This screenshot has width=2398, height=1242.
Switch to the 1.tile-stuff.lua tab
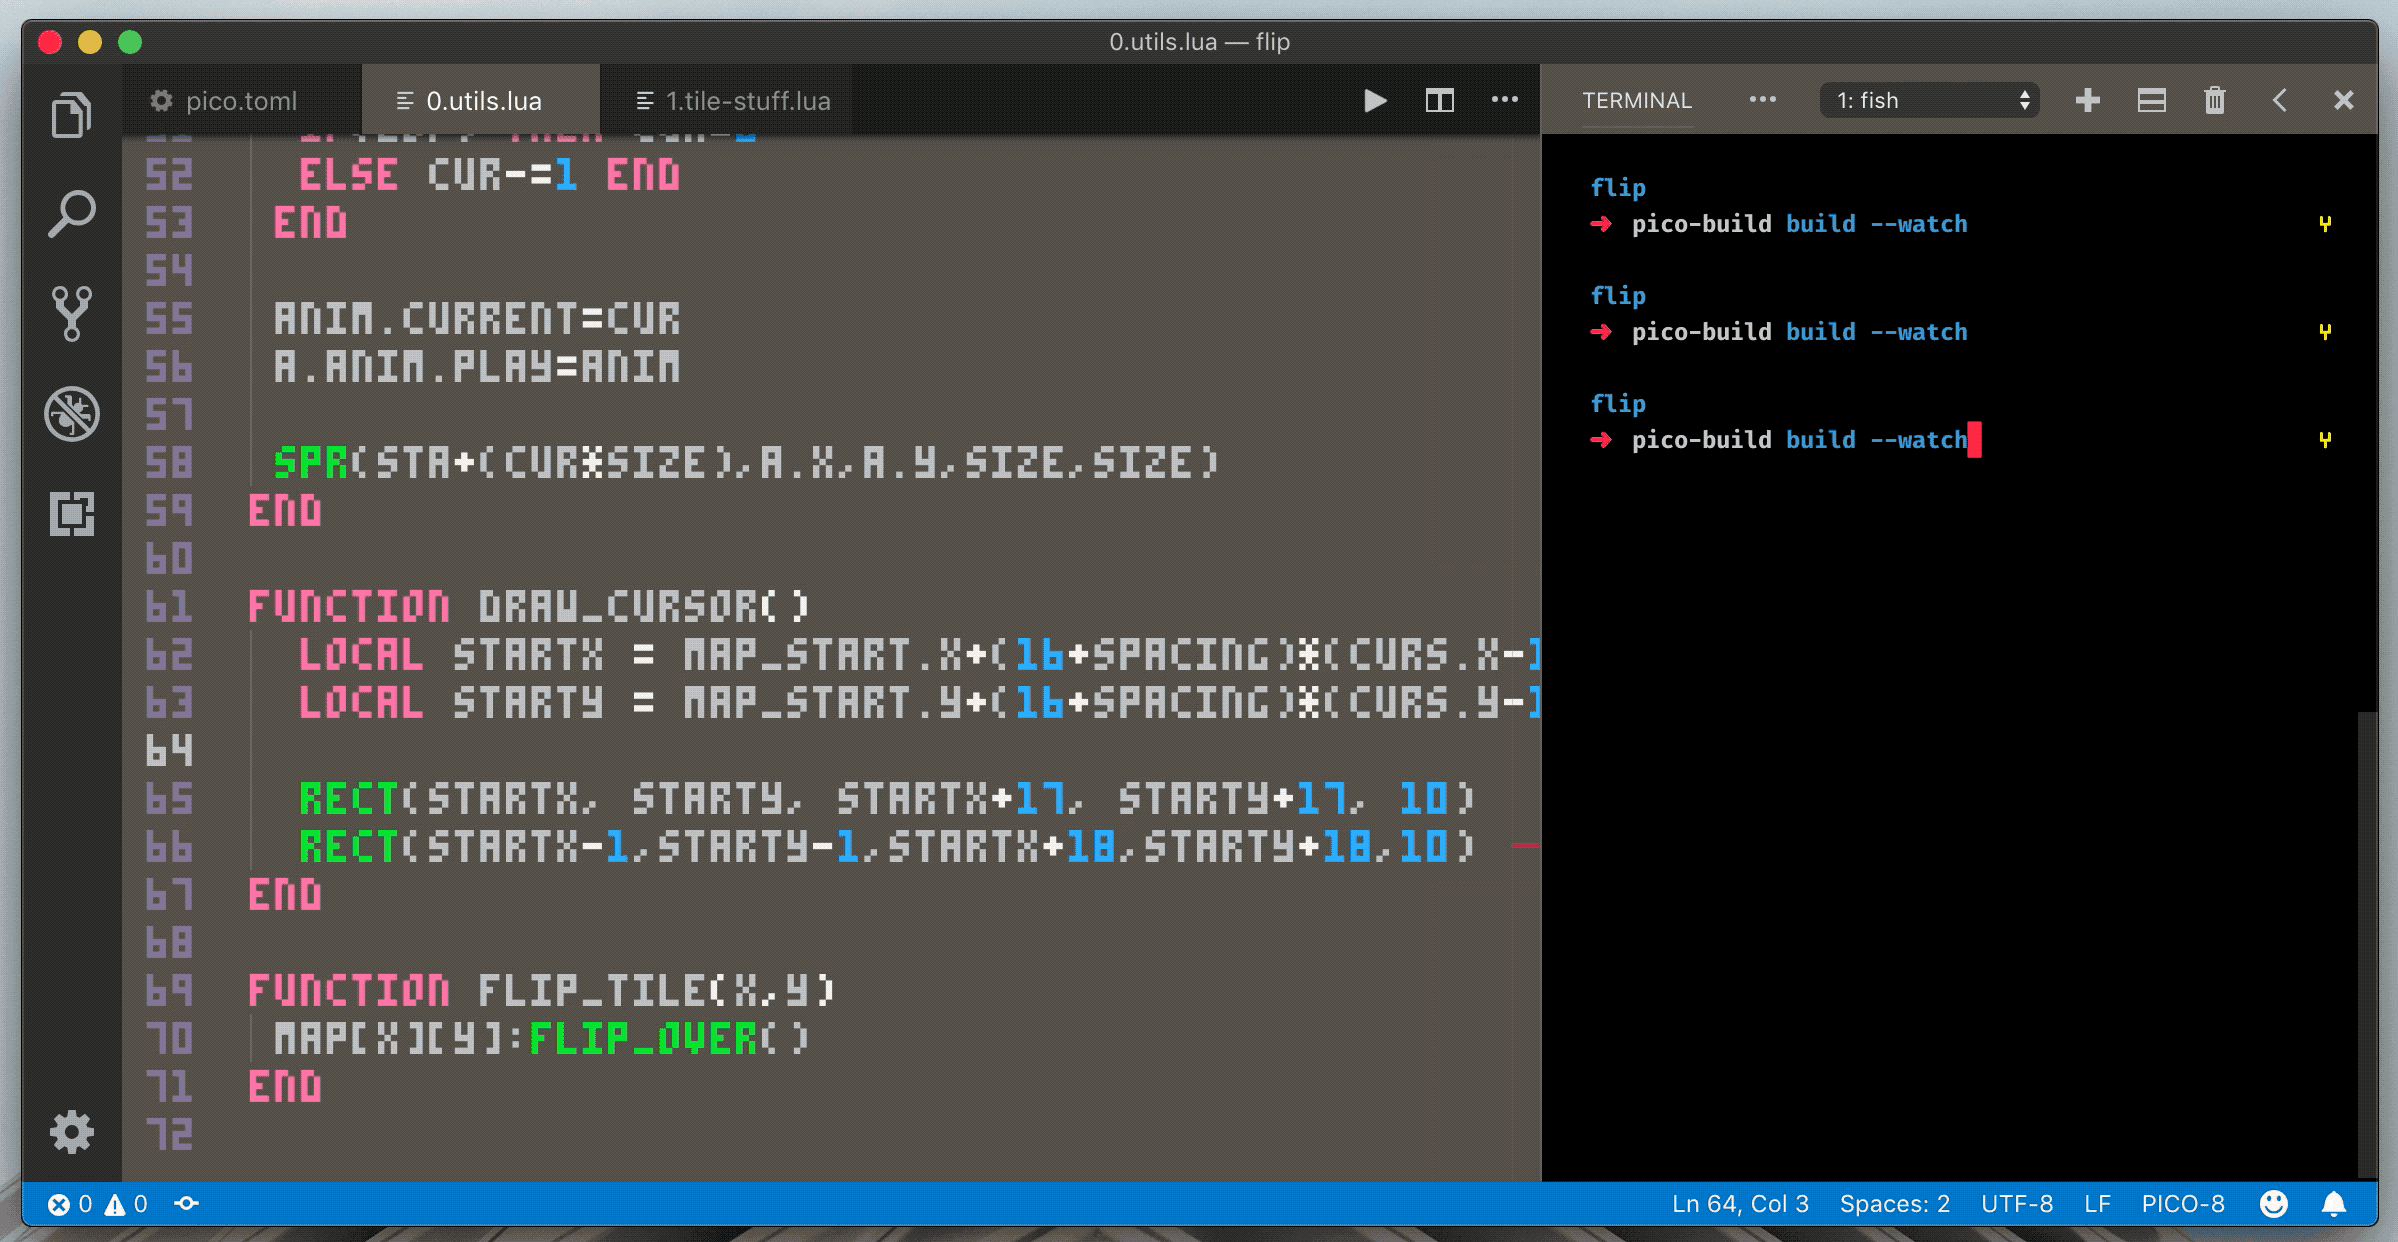(747, 101)
